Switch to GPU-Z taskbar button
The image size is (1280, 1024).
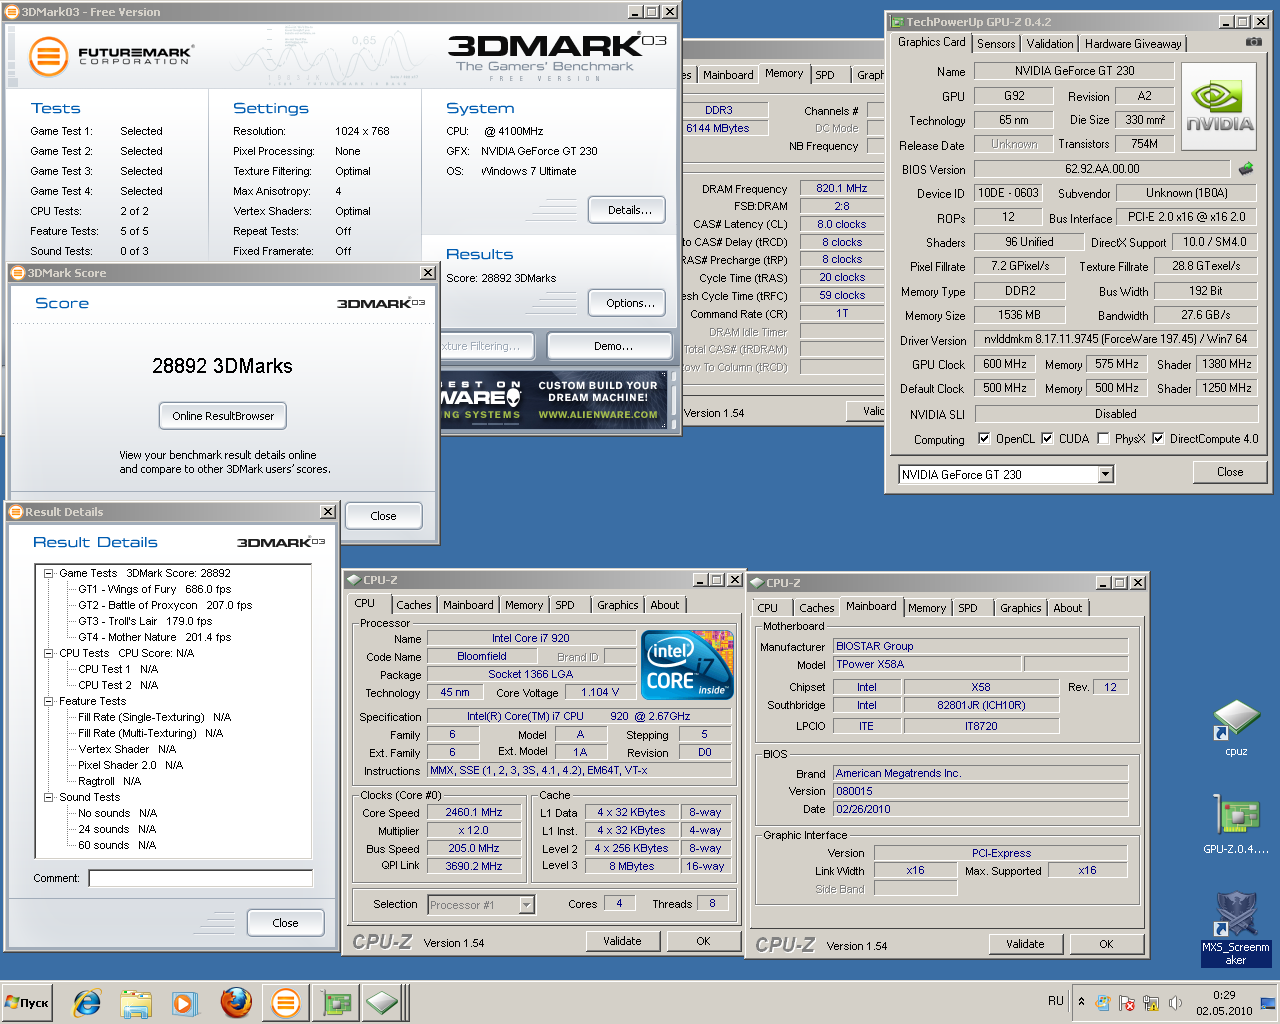tap(334, 1002)
